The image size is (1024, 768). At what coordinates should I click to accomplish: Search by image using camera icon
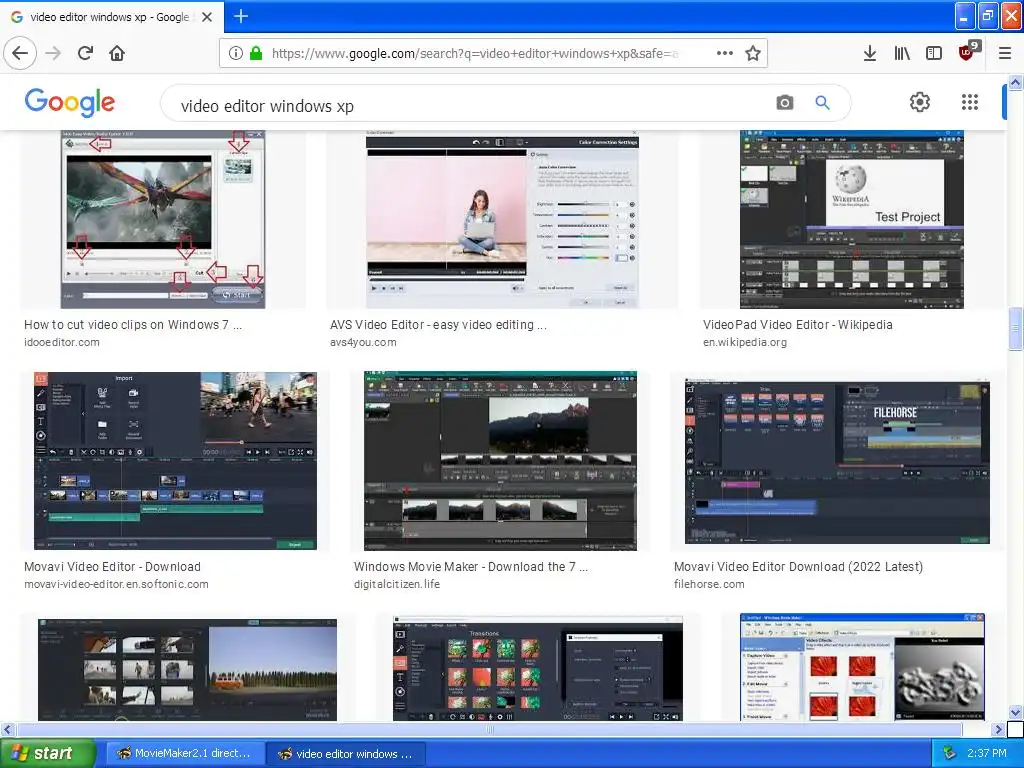pos(784,103)
